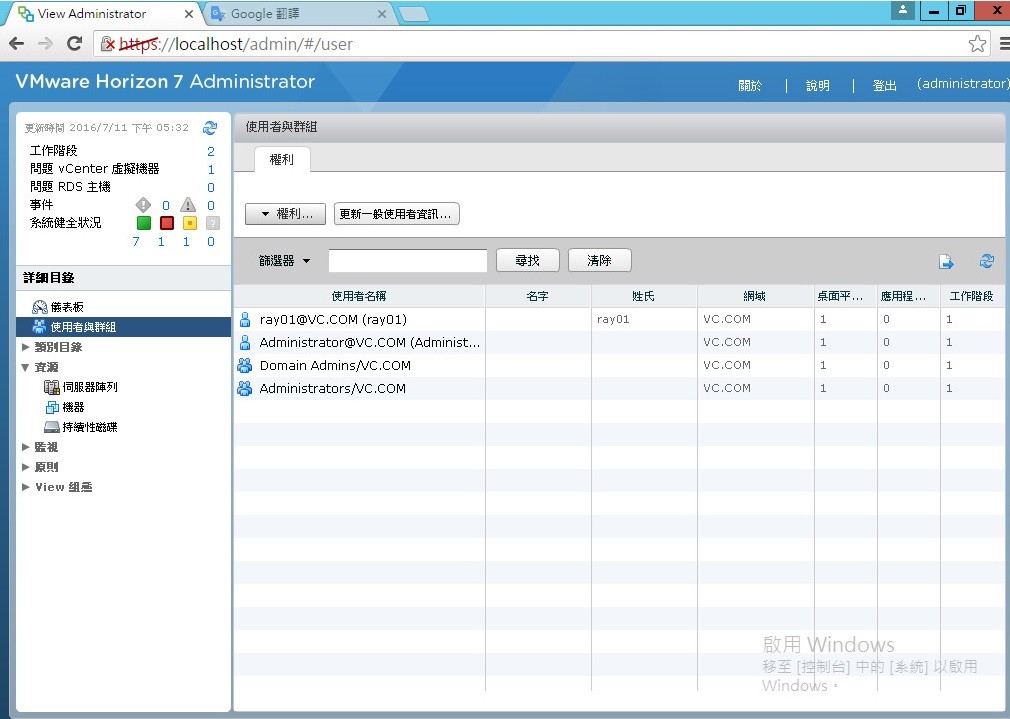Click the yellow system health status square

[189, 223]
